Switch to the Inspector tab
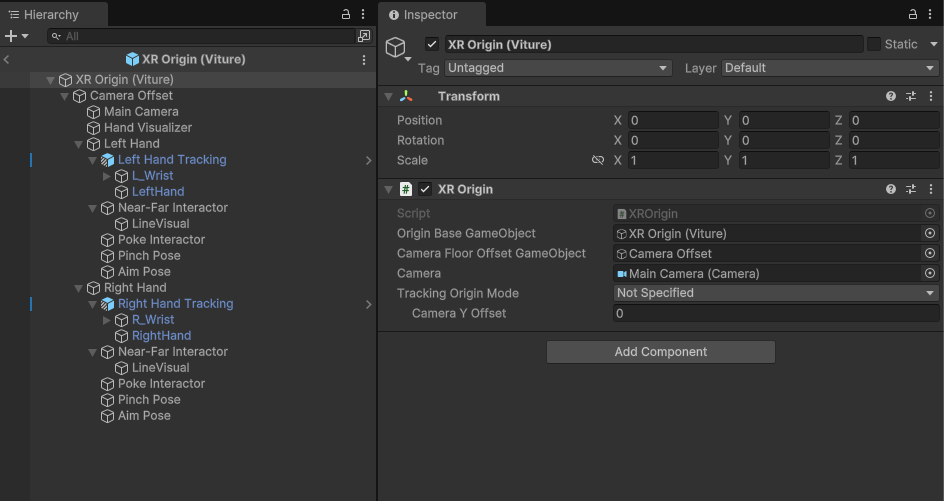The image size is (944, 501). [430, 15]
